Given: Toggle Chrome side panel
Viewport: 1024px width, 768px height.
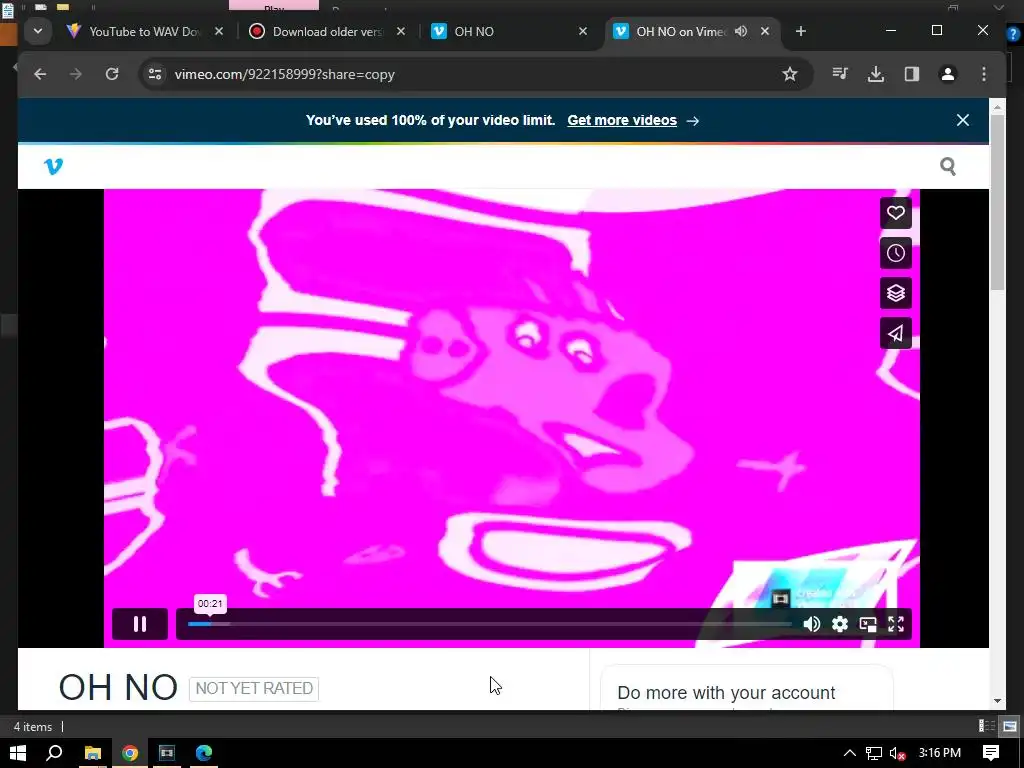Looking at the screenshot, I should [x=912, y=74].
